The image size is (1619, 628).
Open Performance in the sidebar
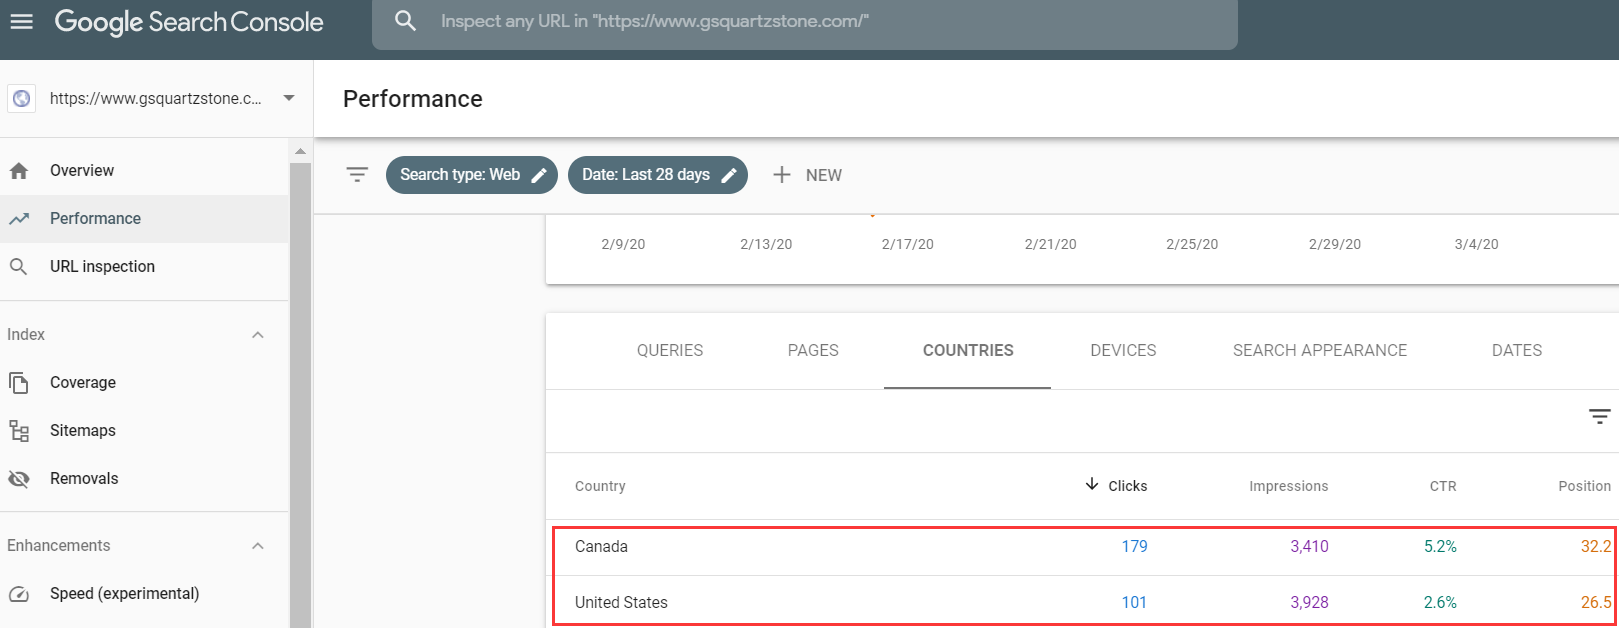pos(144,219)
